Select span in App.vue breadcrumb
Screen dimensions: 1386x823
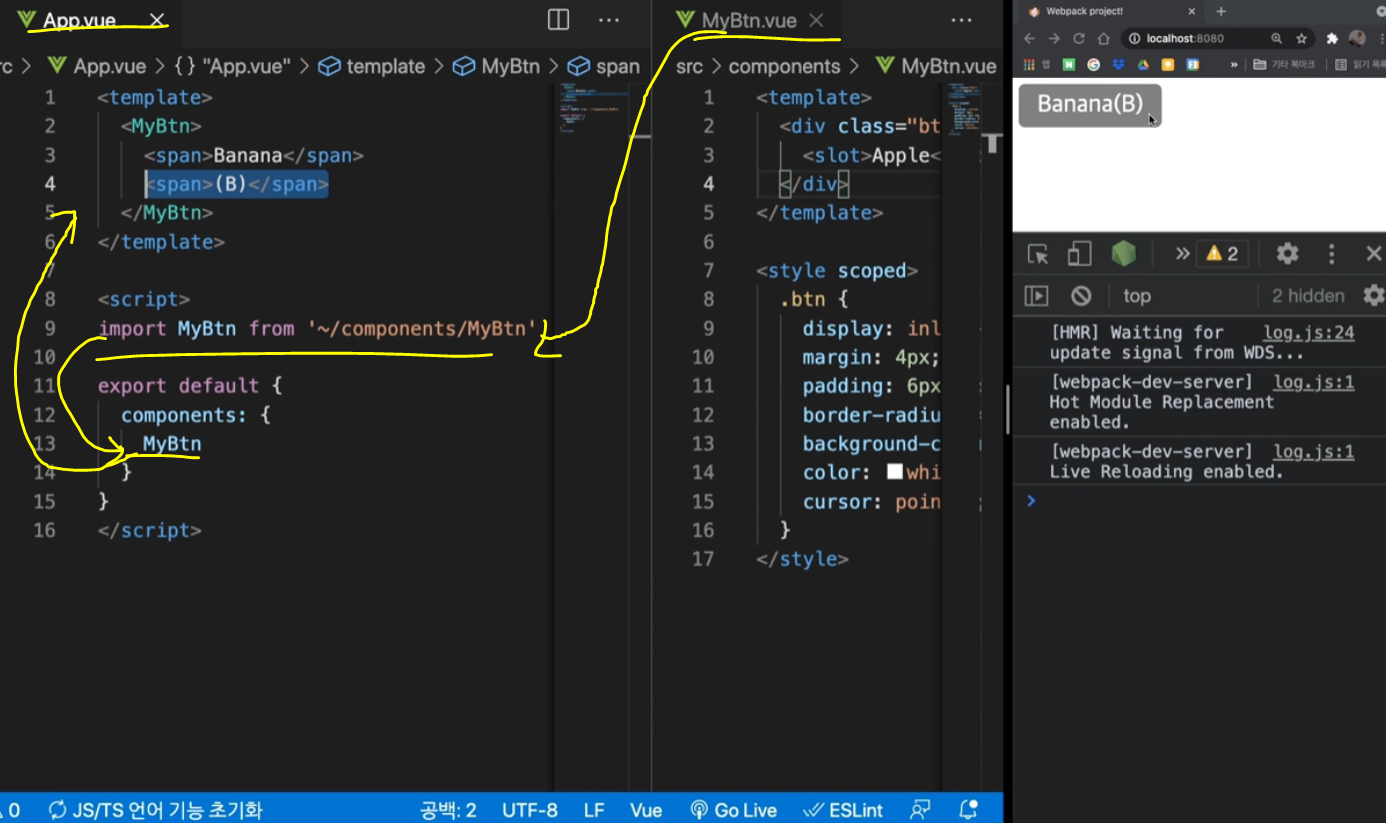click(604, 66)
